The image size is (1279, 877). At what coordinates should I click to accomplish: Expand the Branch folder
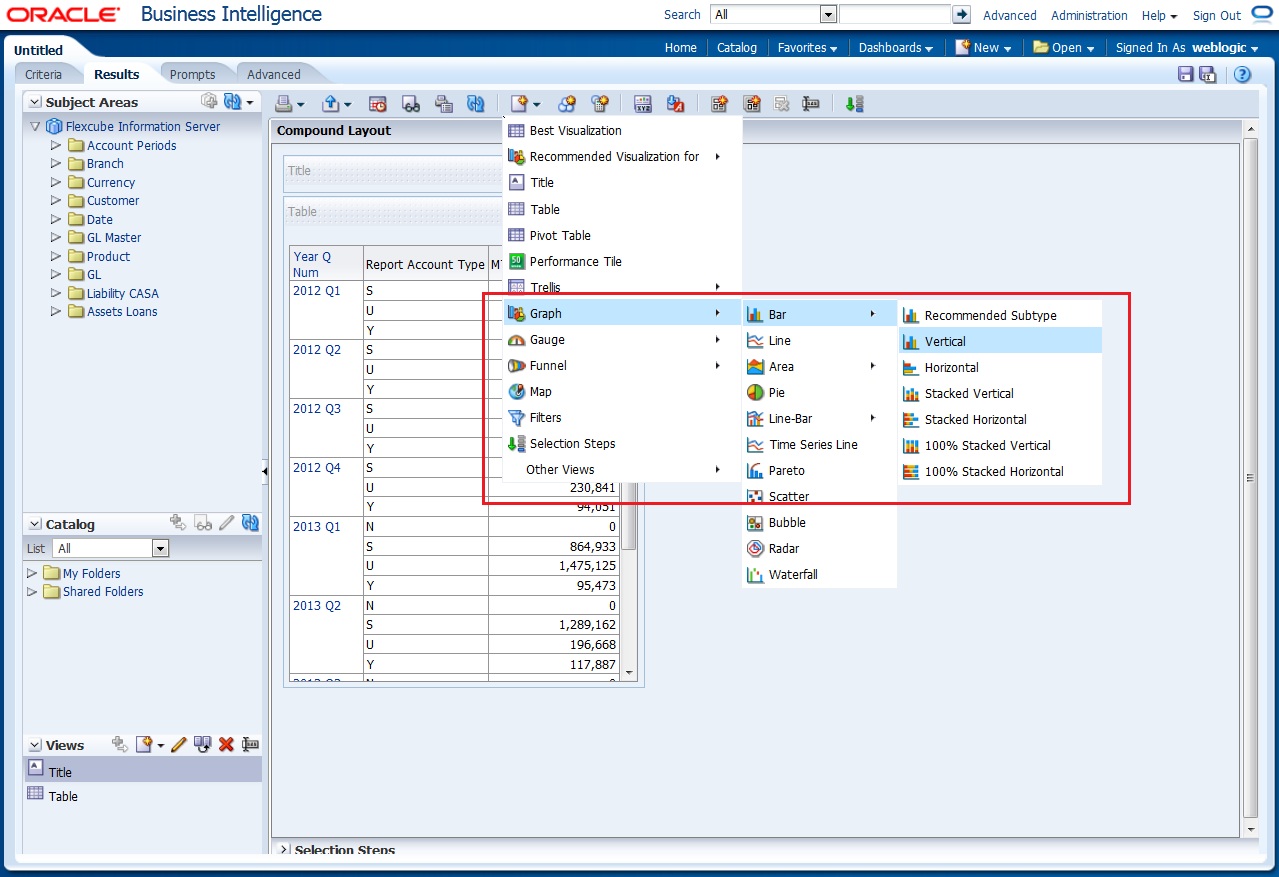[56, 164]
